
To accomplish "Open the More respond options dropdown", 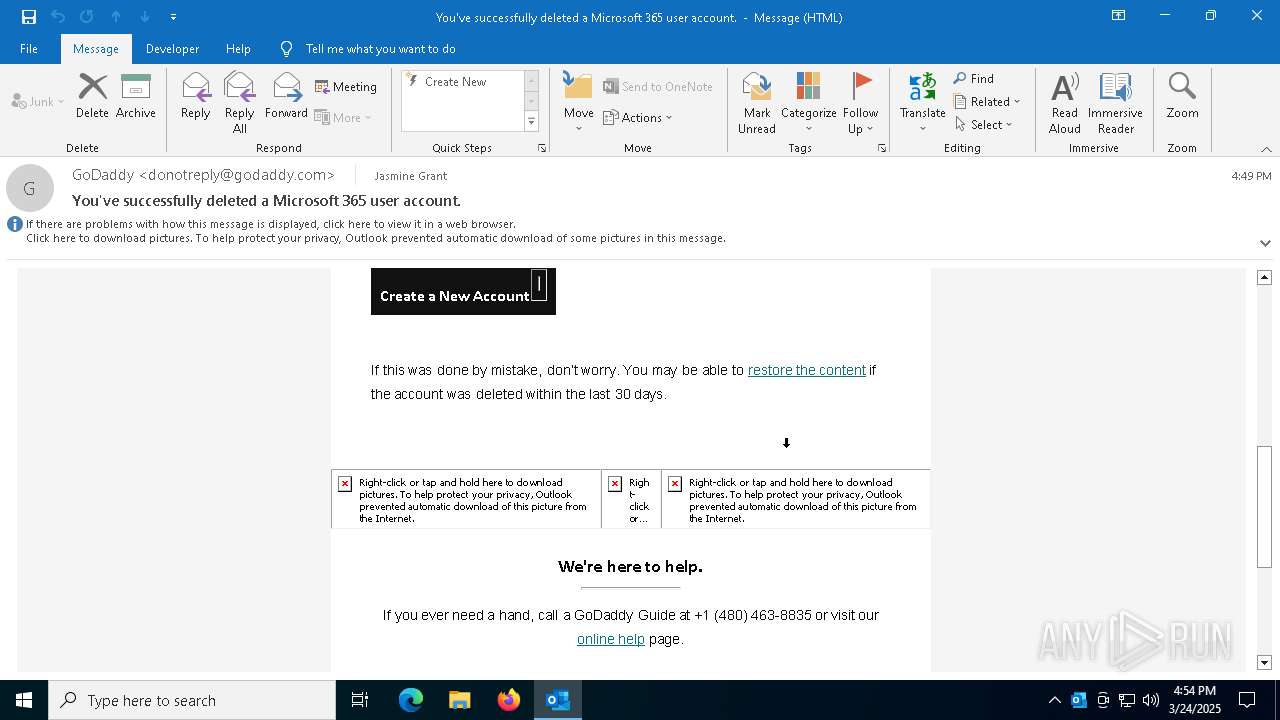I will [343, 117].
